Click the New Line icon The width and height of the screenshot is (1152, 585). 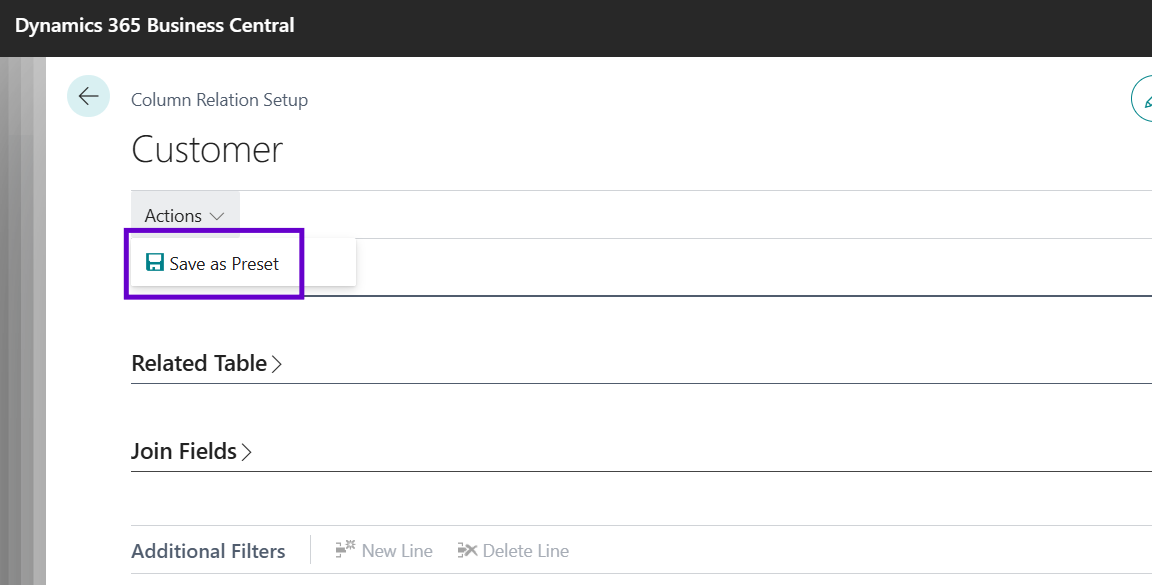[x=345, y=549]
